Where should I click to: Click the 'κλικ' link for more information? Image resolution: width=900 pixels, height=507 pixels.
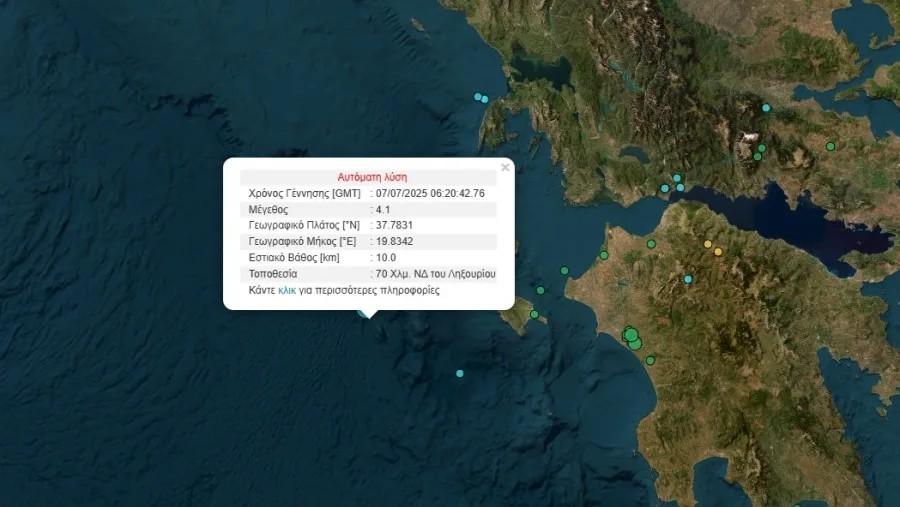pos(287,291)
